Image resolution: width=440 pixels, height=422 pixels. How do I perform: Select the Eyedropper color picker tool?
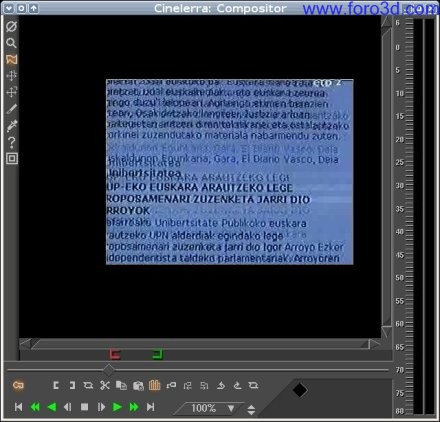[11, 126]
